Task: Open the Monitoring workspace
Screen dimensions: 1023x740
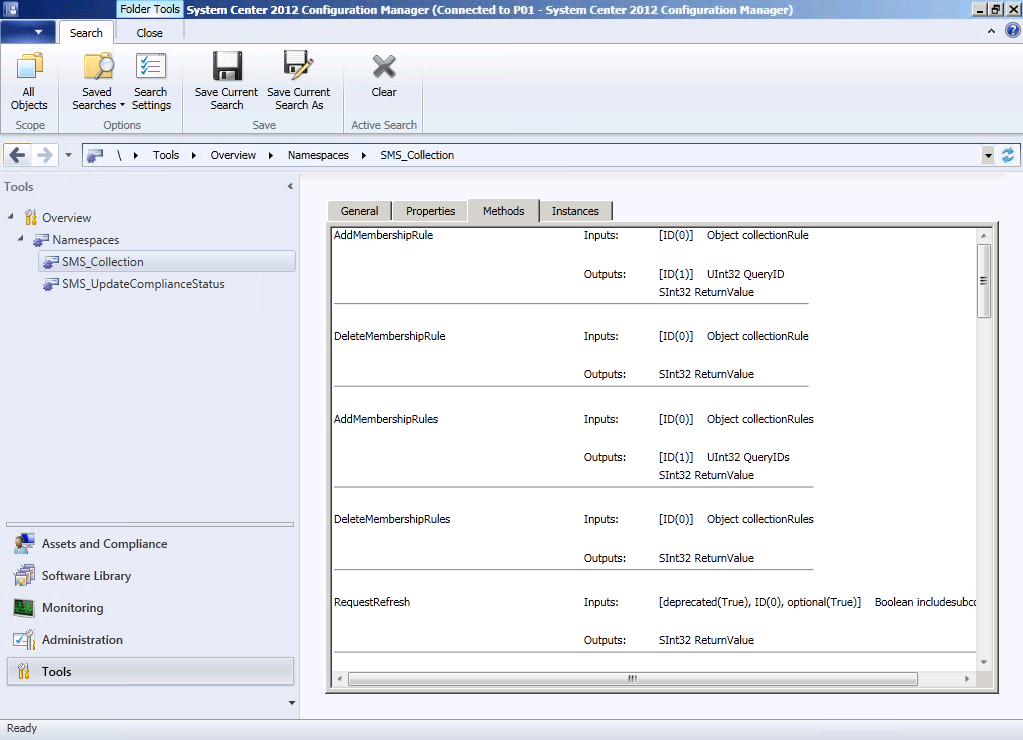Action: click(x=150, y=608)
